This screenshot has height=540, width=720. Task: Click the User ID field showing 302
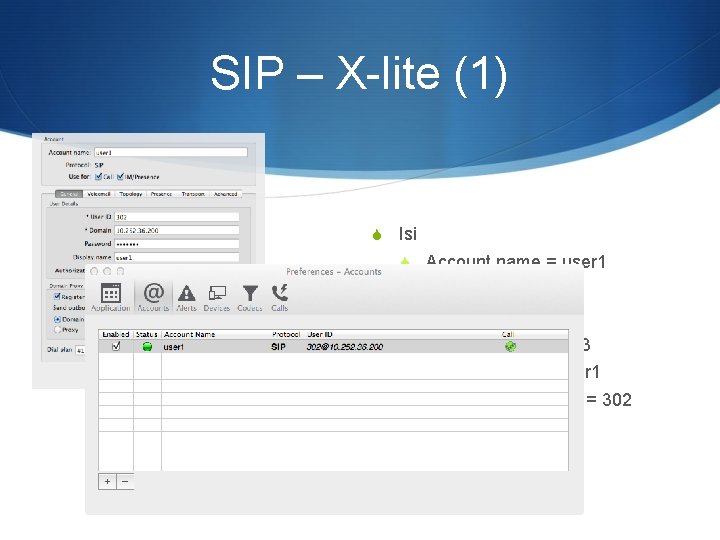[x=177, y=217]
